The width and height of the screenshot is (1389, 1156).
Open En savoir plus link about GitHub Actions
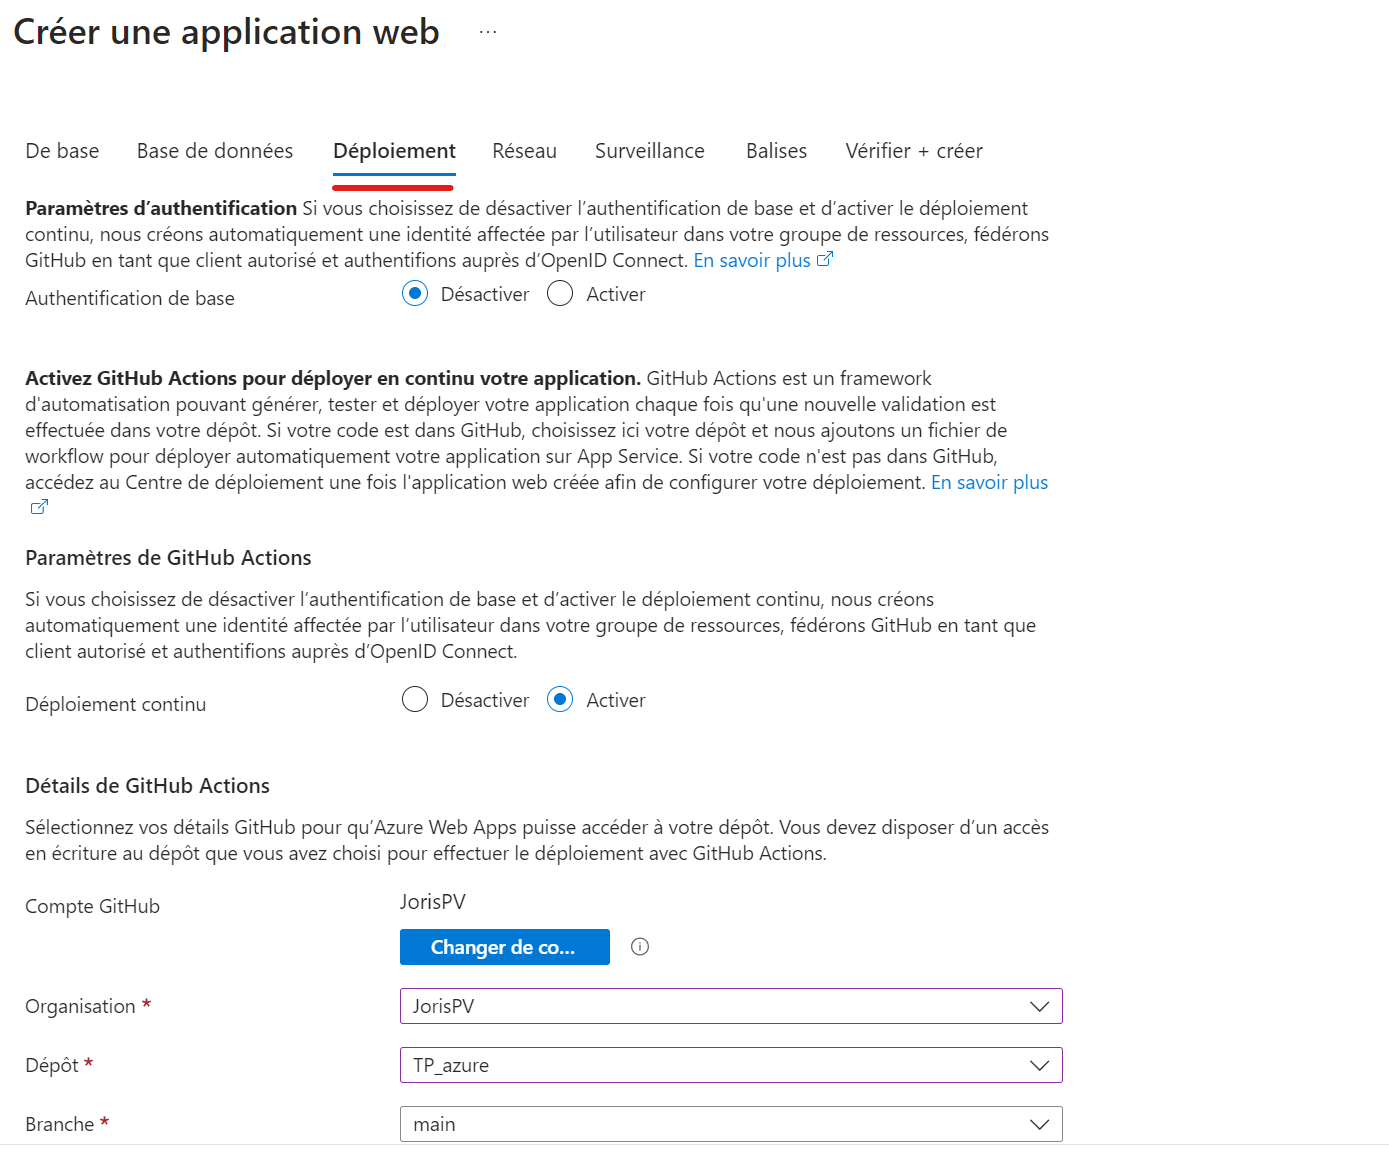(x=989, y=482)
